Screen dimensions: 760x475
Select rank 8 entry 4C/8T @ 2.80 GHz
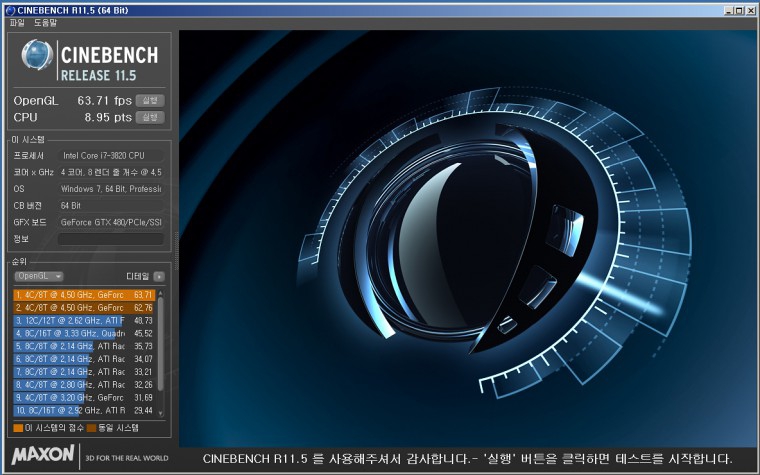click(84, 385)
